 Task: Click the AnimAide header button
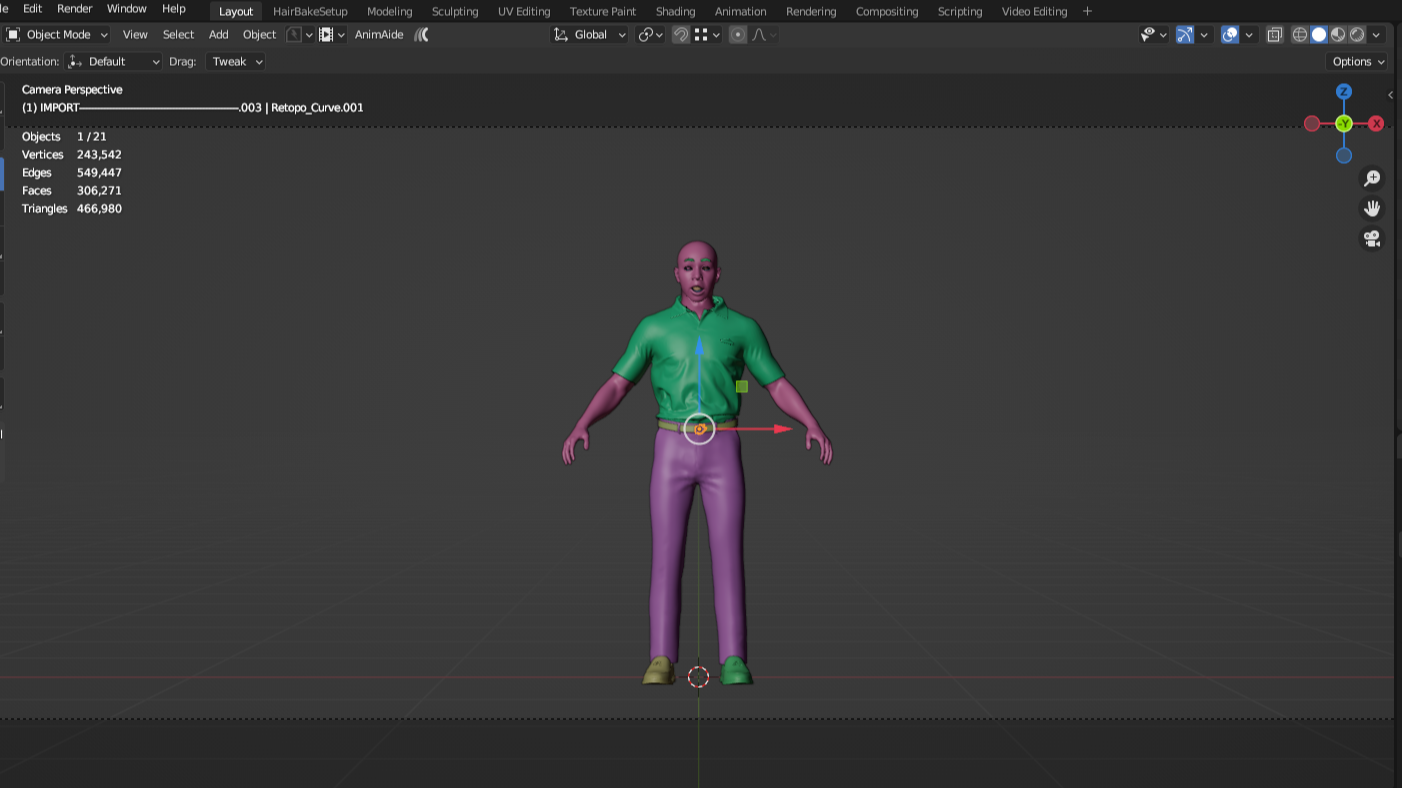[x=379, y=35]
